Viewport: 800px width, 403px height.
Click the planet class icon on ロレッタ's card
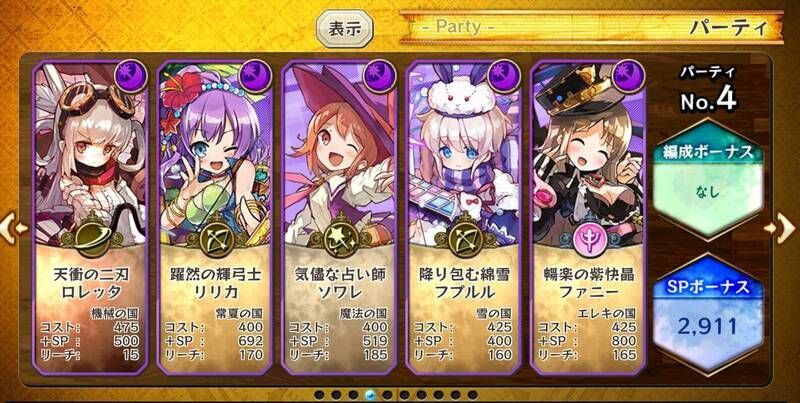click(x=92, y=240)
